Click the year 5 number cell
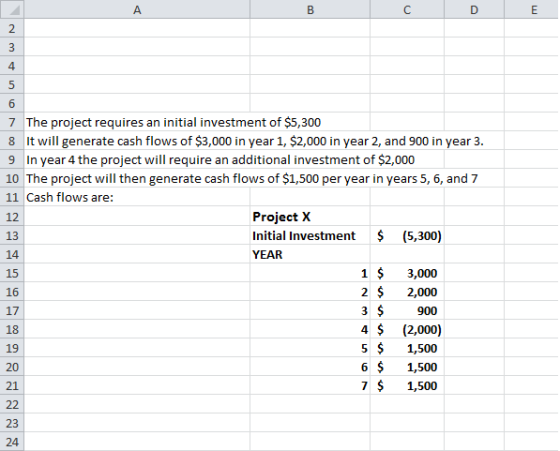 (x=310, y=348)
